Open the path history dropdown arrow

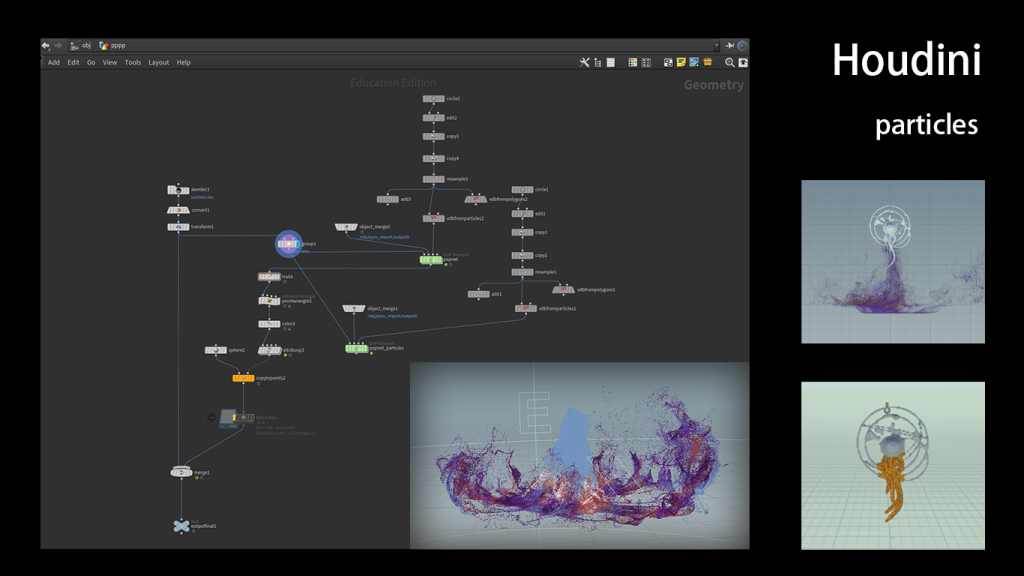716,46
